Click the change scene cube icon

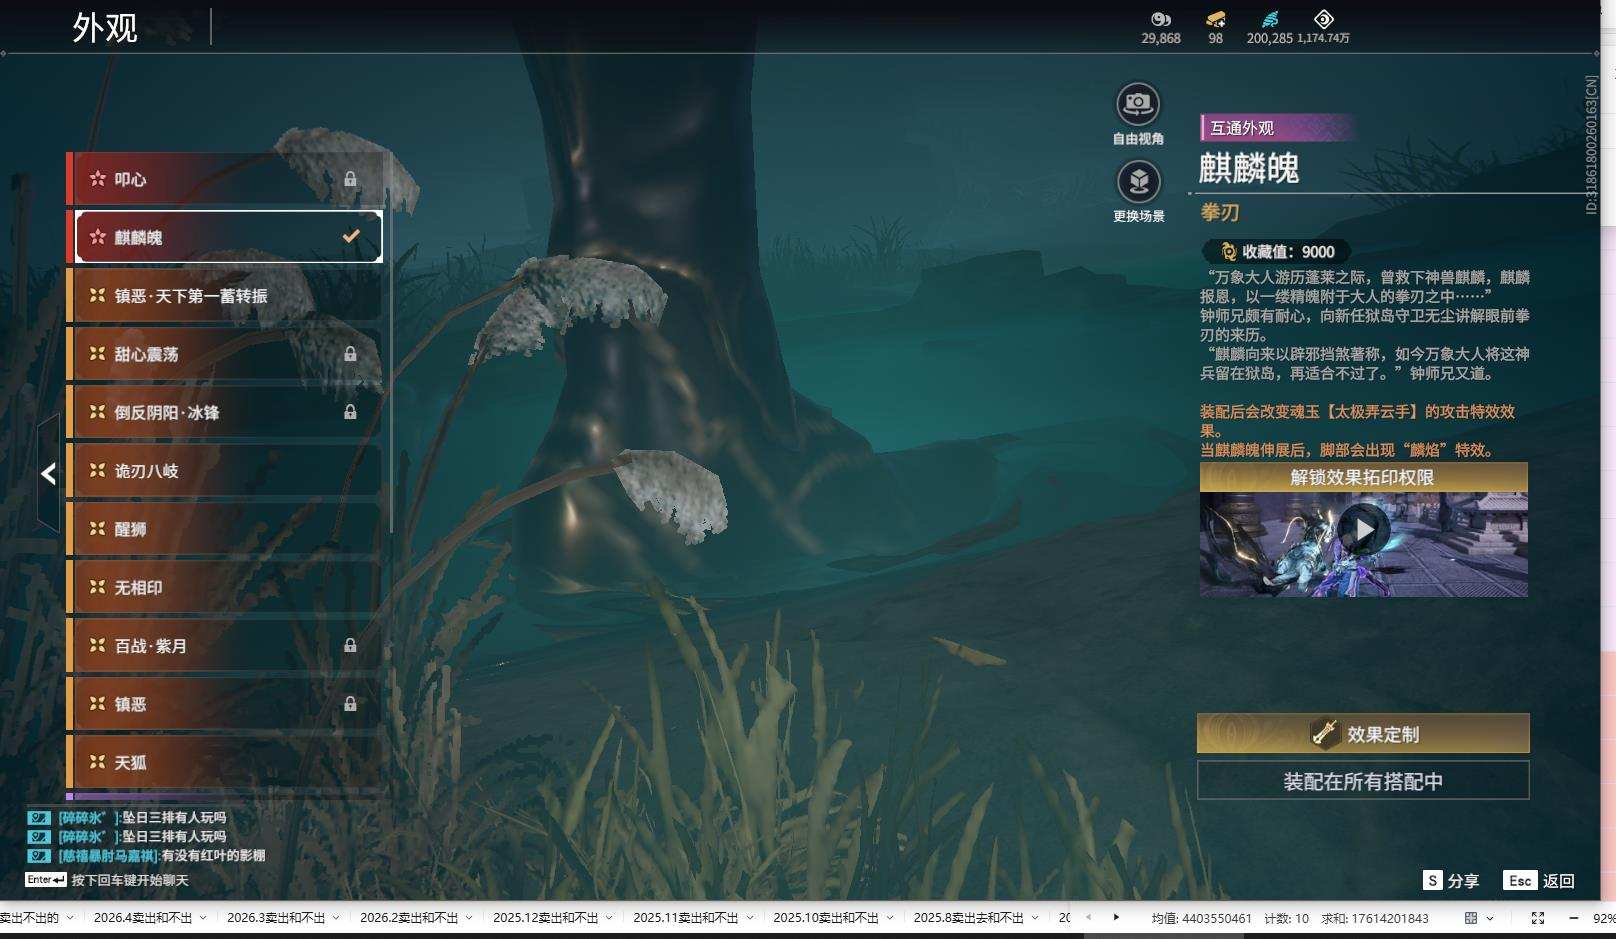click(x=1138, y=182)
